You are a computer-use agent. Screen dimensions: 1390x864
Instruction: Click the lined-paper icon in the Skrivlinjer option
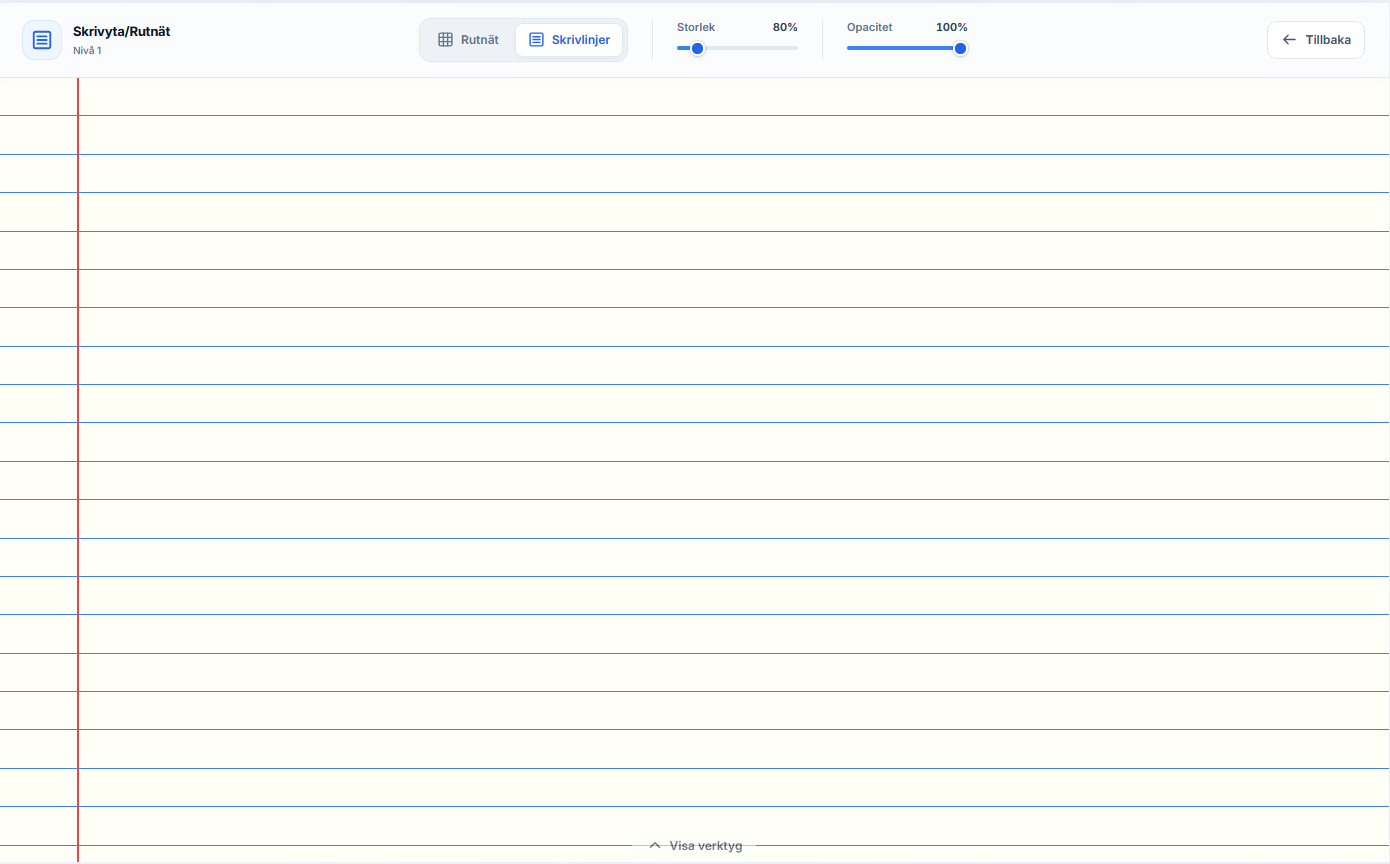[536, 40]
